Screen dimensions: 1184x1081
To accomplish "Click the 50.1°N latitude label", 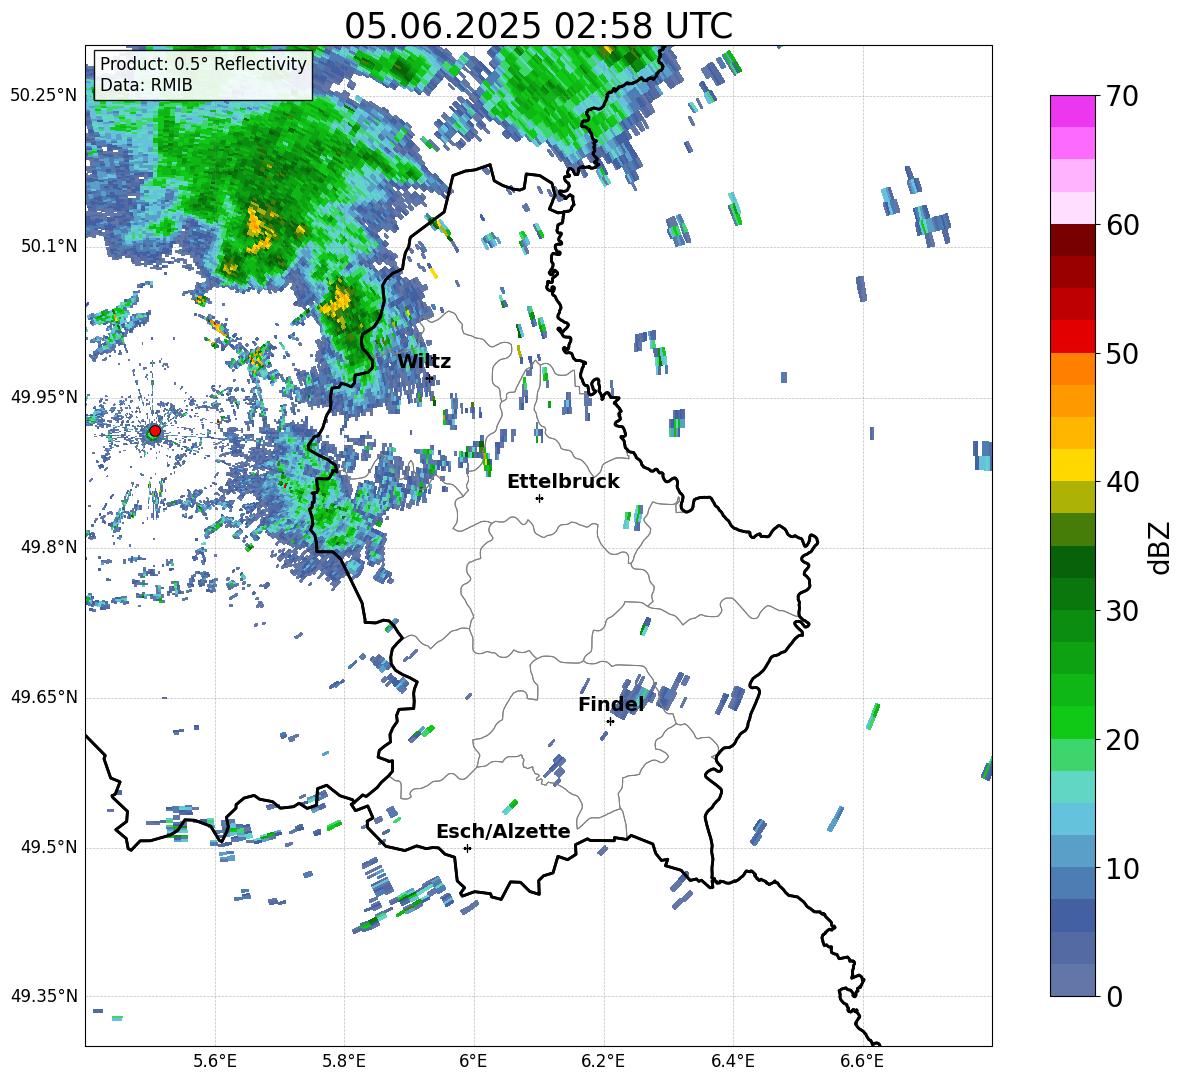I will 48,246.
